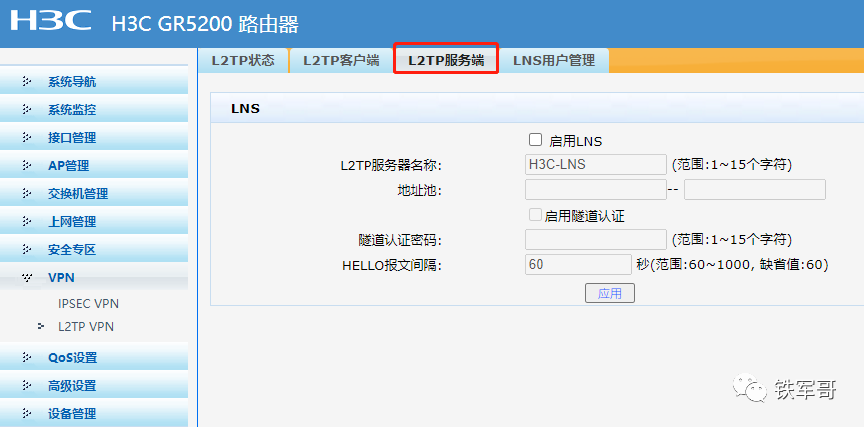Click arrow icon beside 交换机管理
Screen dimensions: 864x427
click(26, 193)
